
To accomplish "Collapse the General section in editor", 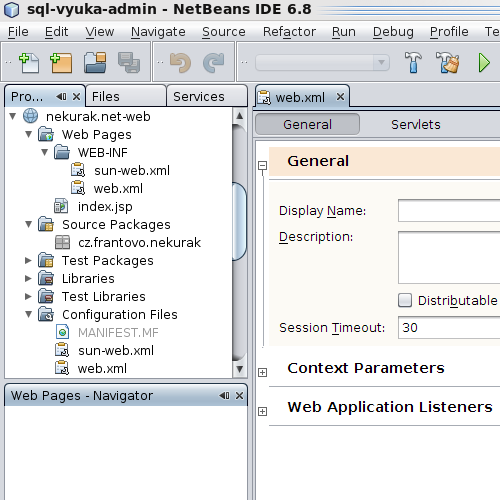I will coord(263,165).
